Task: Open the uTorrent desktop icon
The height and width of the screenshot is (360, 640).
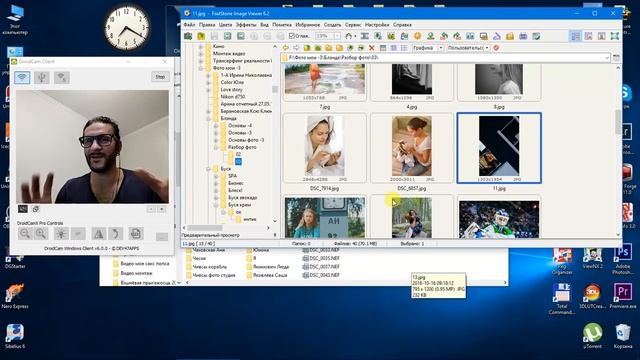Action: coord(592,337)
